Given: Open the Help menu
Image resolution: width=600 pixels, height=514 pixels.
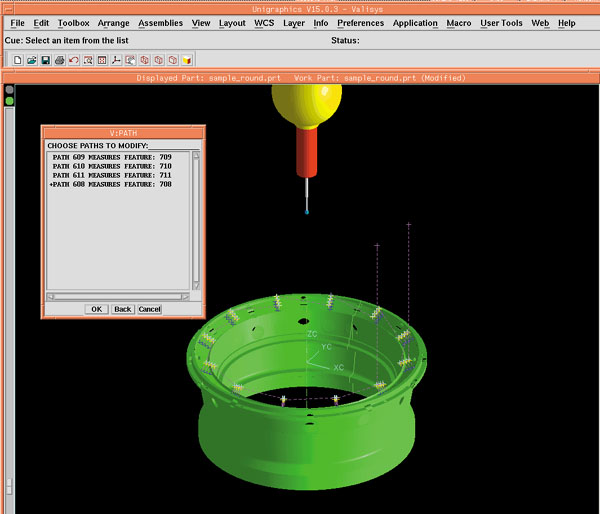Looking at the screenshot, I should click(x=566, y=23).
